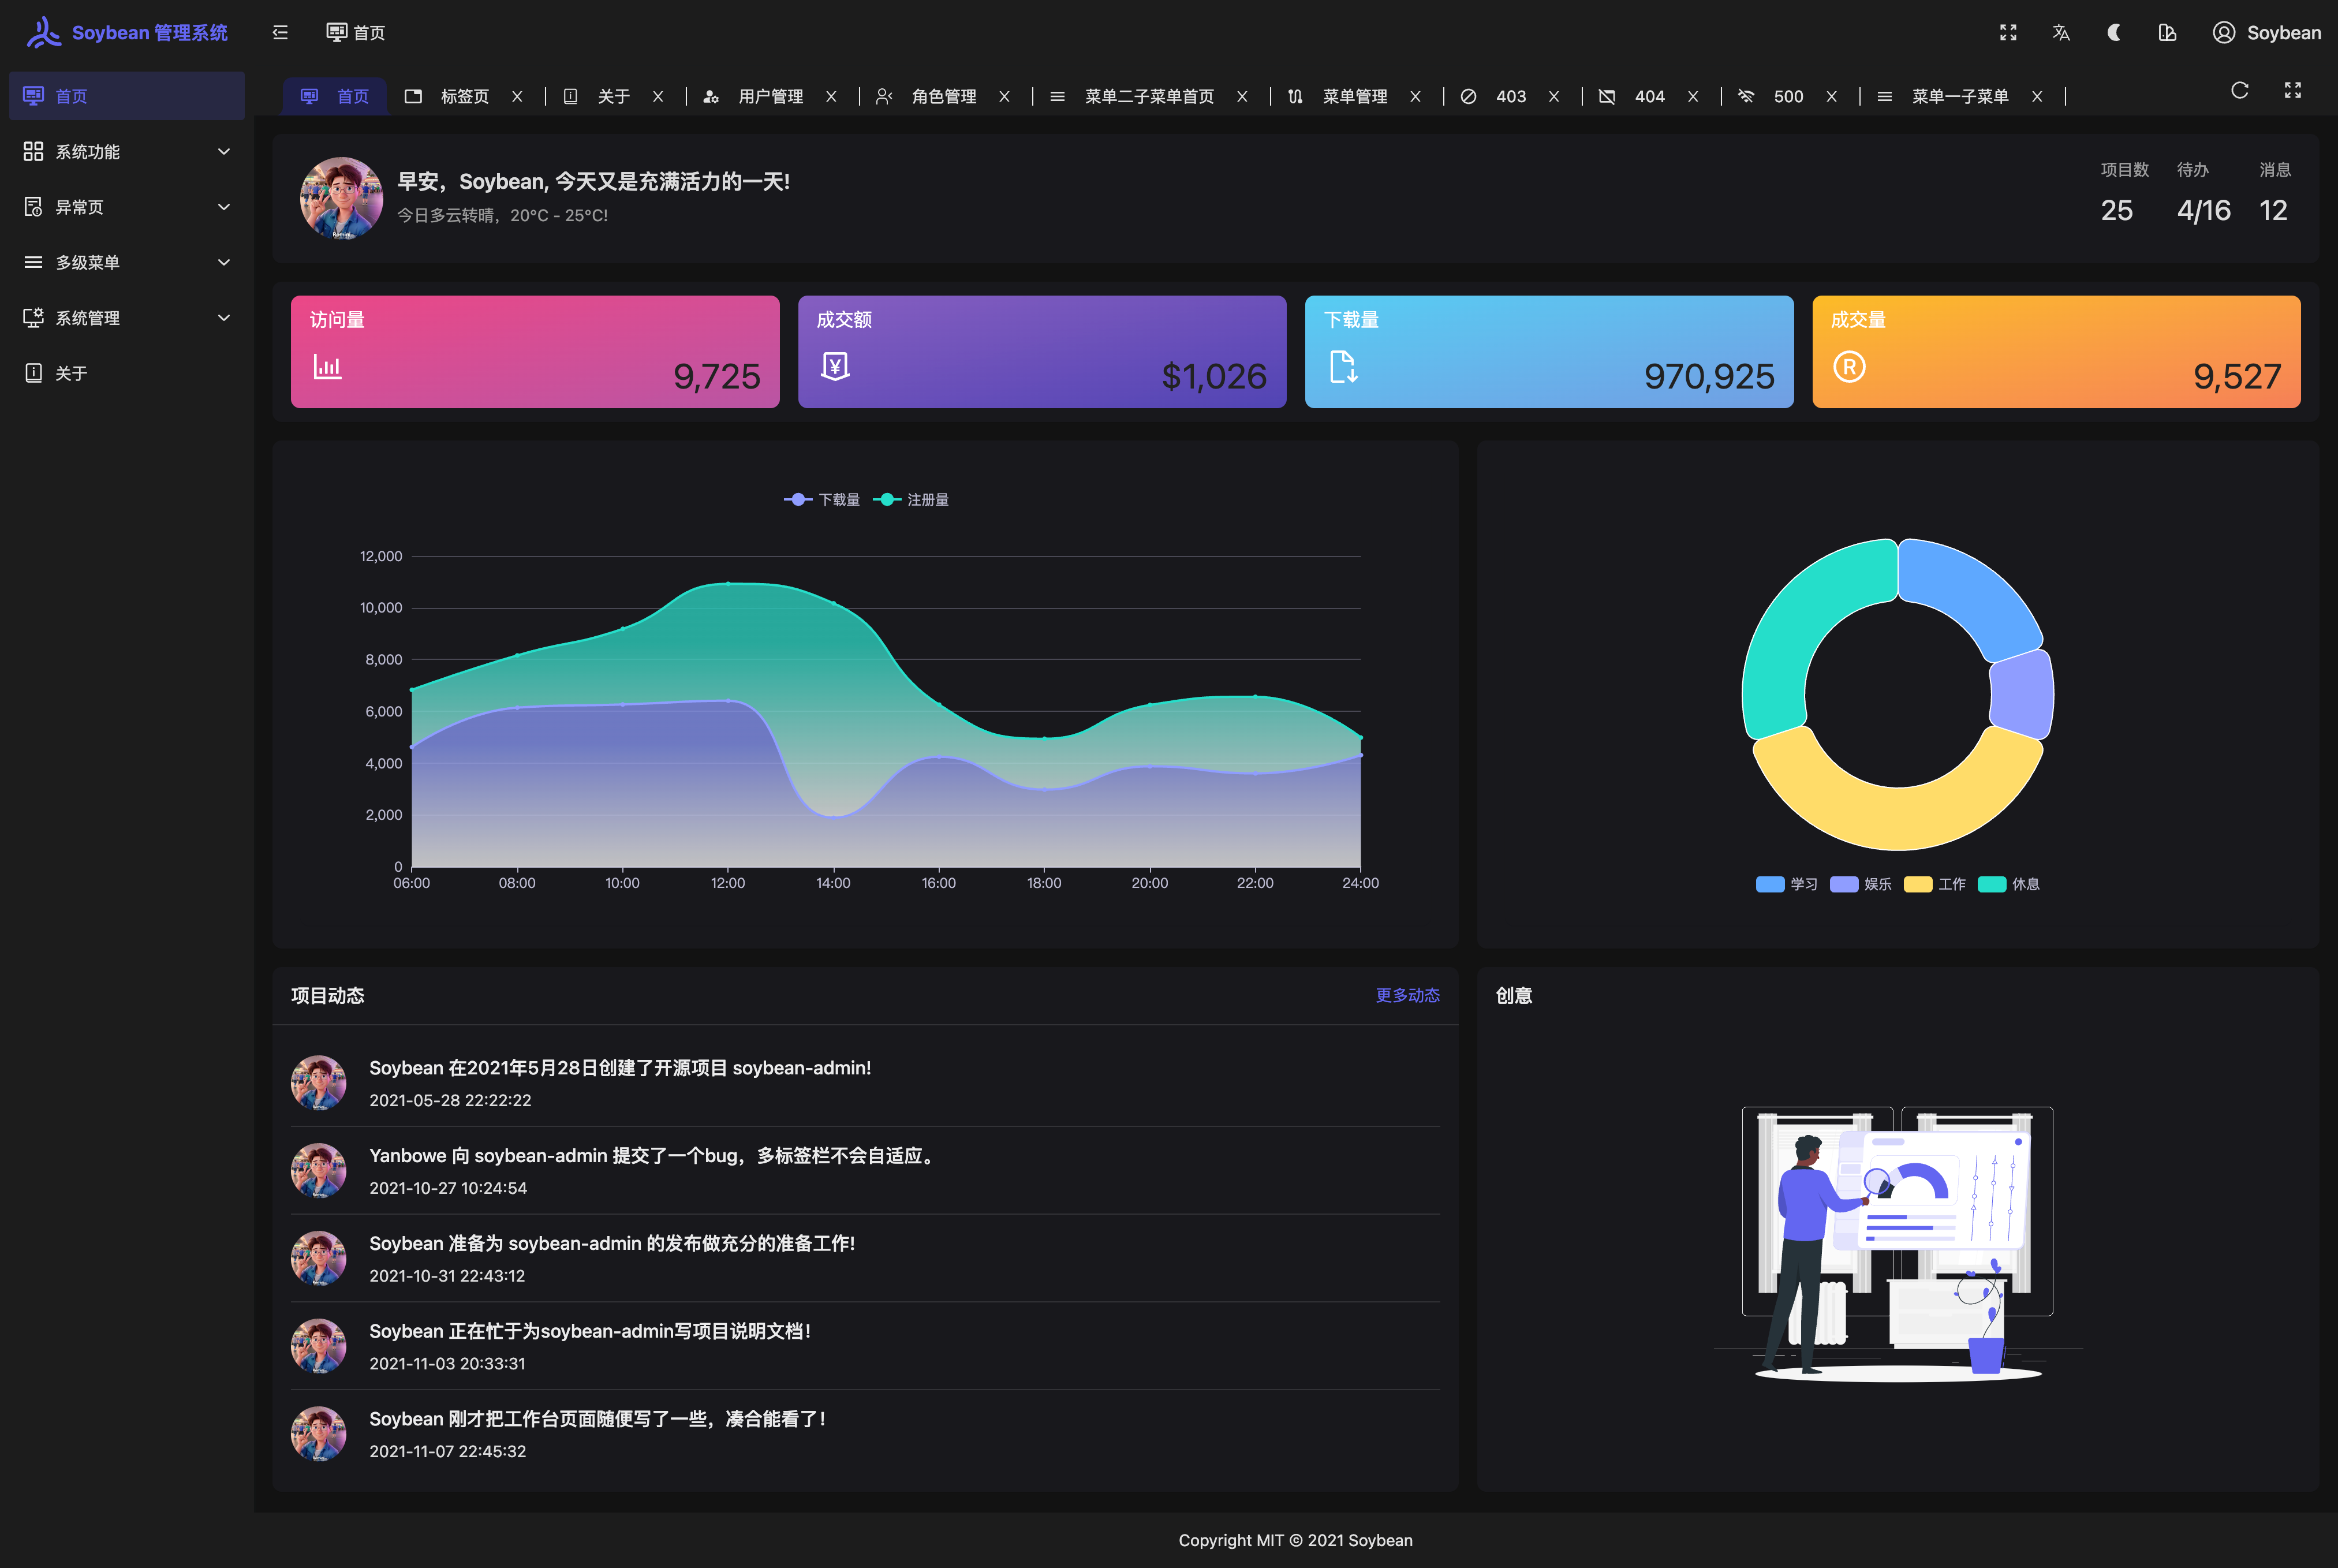The image size is (2338, 1568).
Task: Toggle dark mode with the moon icon
Action: point(2114,32)
